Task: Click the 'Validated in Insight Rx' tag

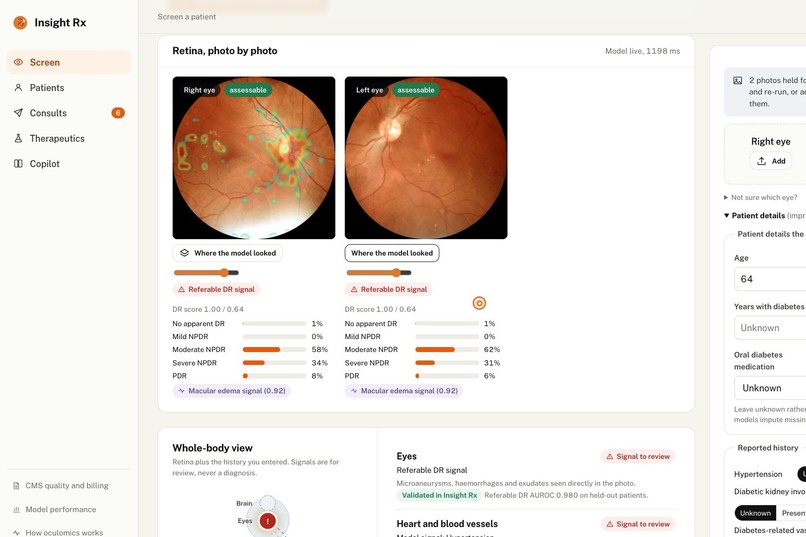Action: [439, 495]
